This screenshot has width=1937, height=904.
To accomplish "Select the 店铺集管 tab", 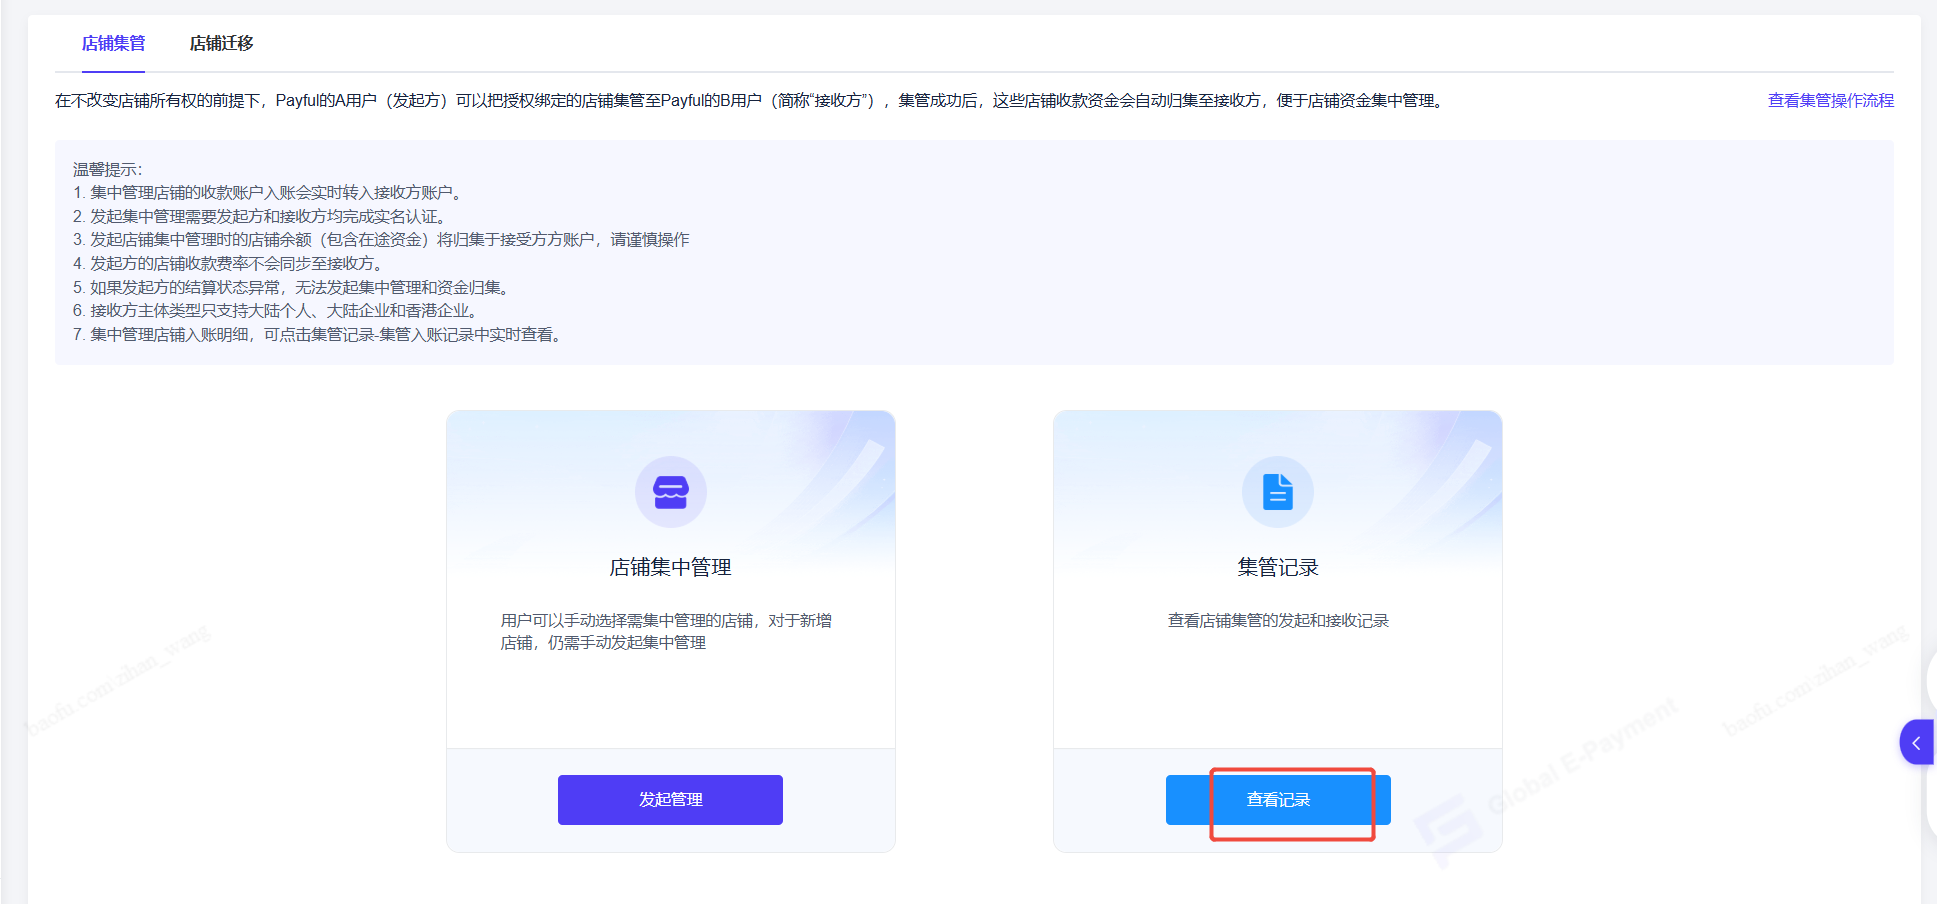I will (113, 43).
